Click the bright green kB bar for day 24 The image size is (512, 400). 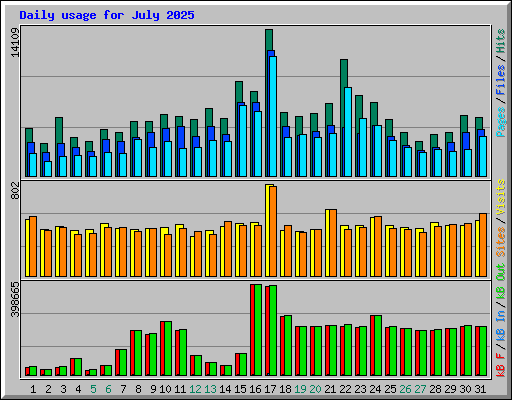[378, 345]
